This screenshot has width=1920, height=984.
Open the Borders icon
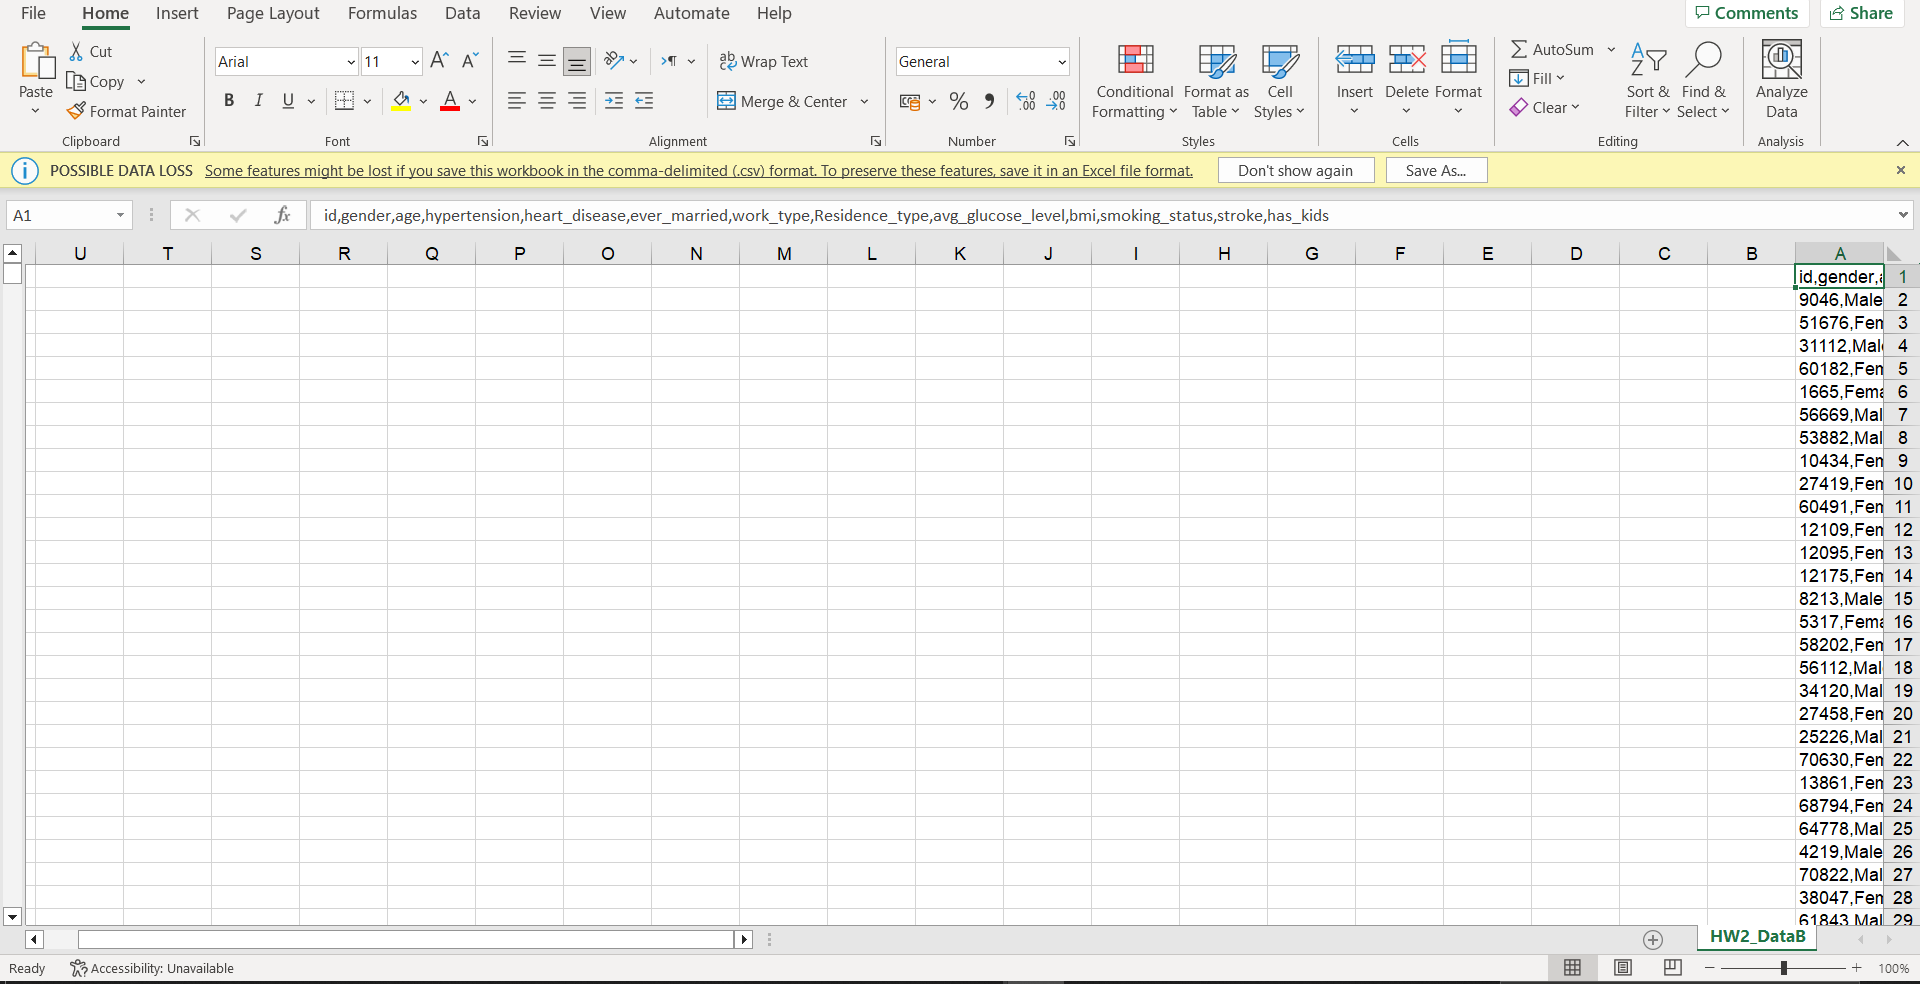(344, 101)
